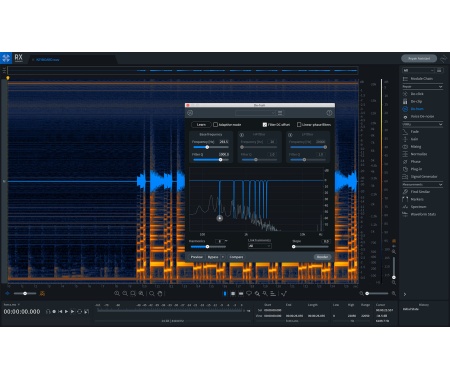
Task: Select the magic wand selection tool
Action: click(x=265, y=294)
